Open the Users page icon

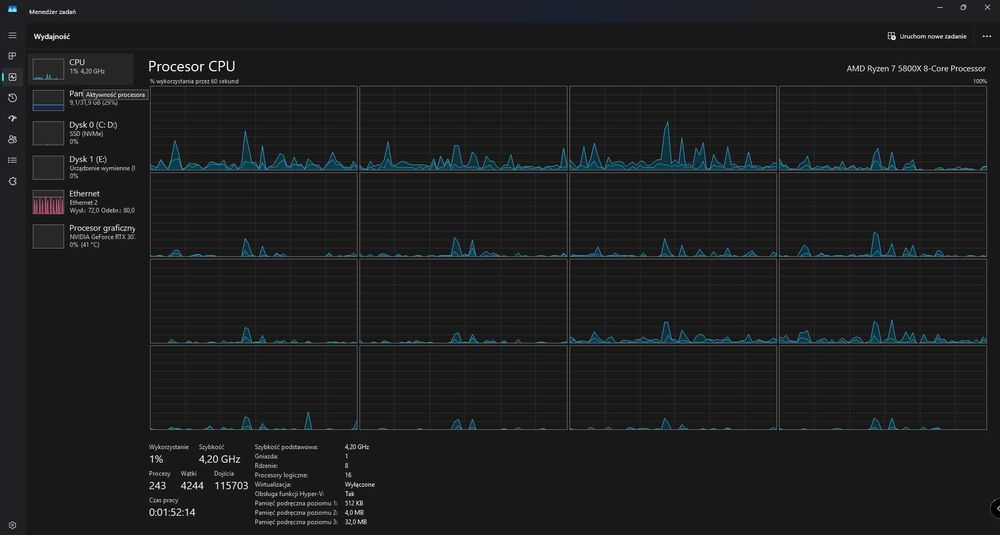(x=12, y=139)
